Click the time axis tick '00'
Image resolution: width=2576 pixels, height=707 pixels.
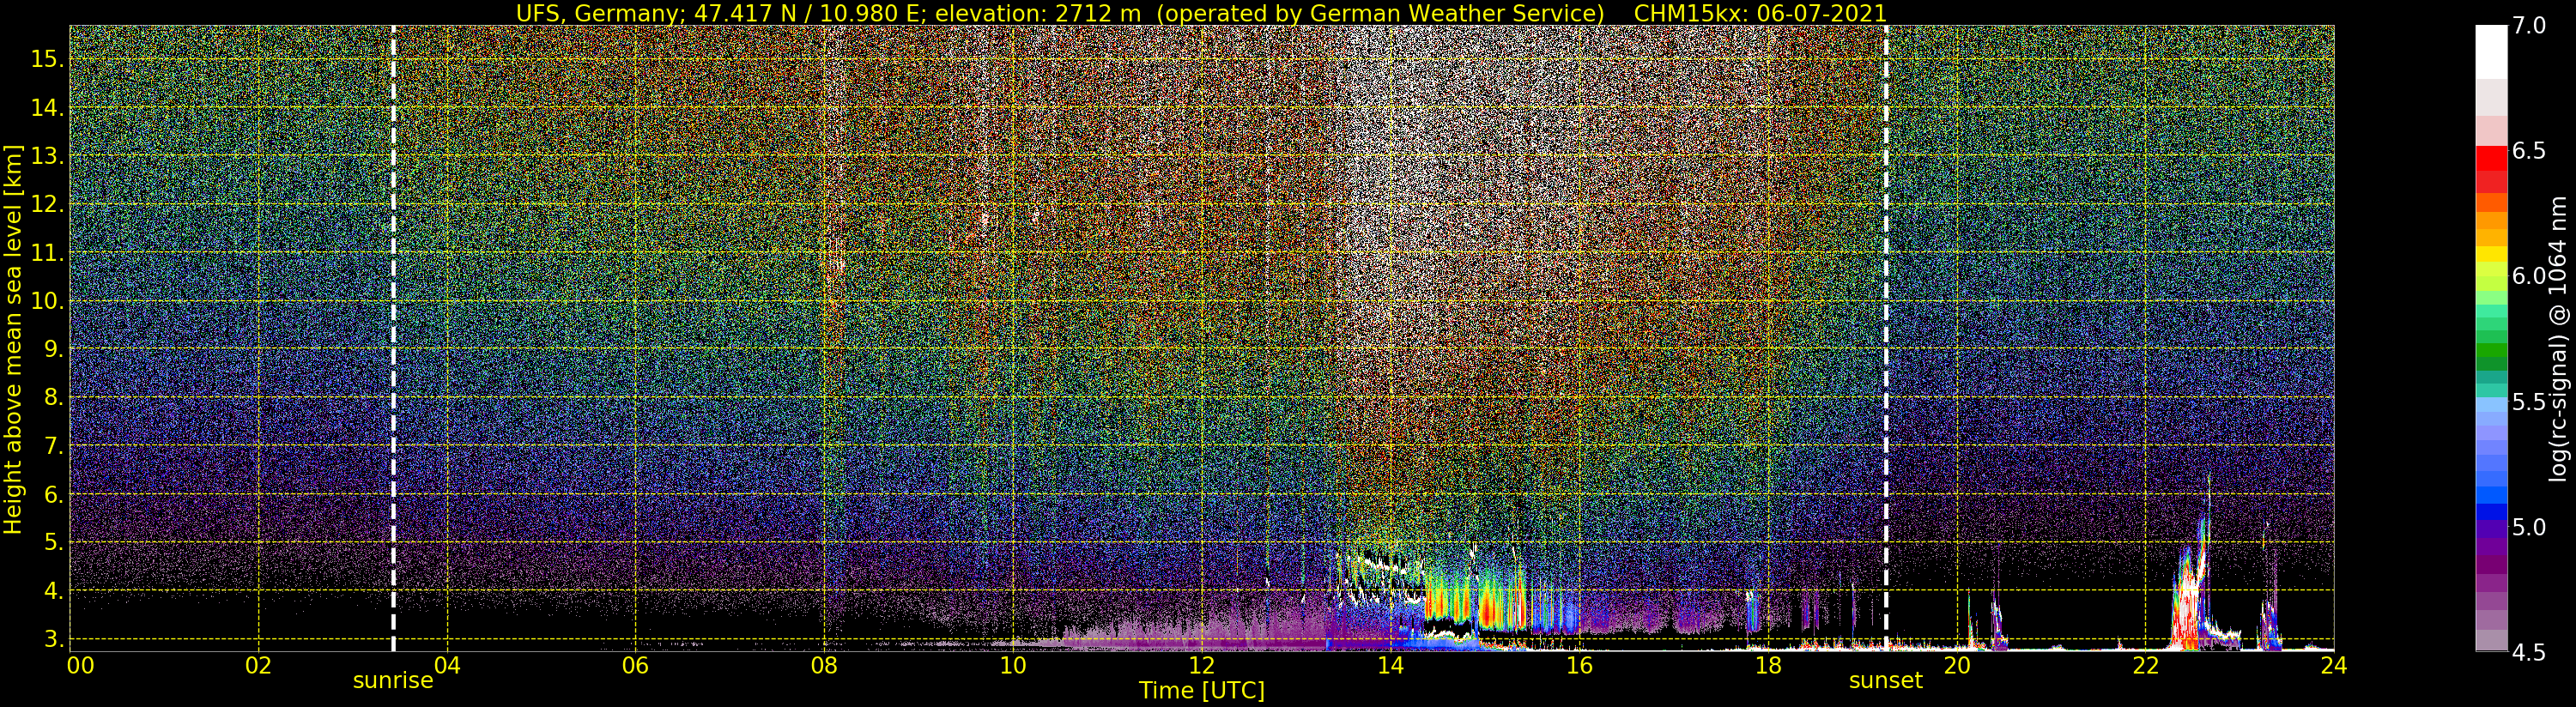[x=80, y=665]
